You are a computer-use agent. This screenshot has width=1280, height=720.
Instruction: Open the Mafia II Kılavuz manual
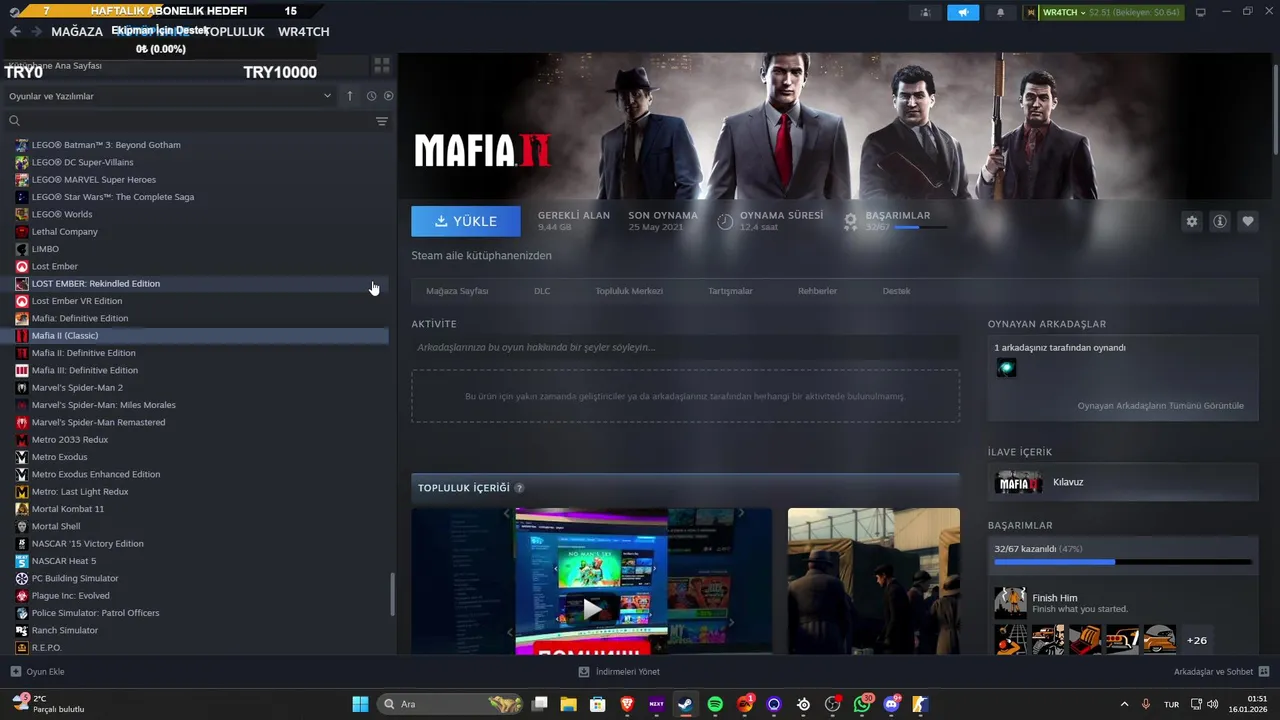1123,482
